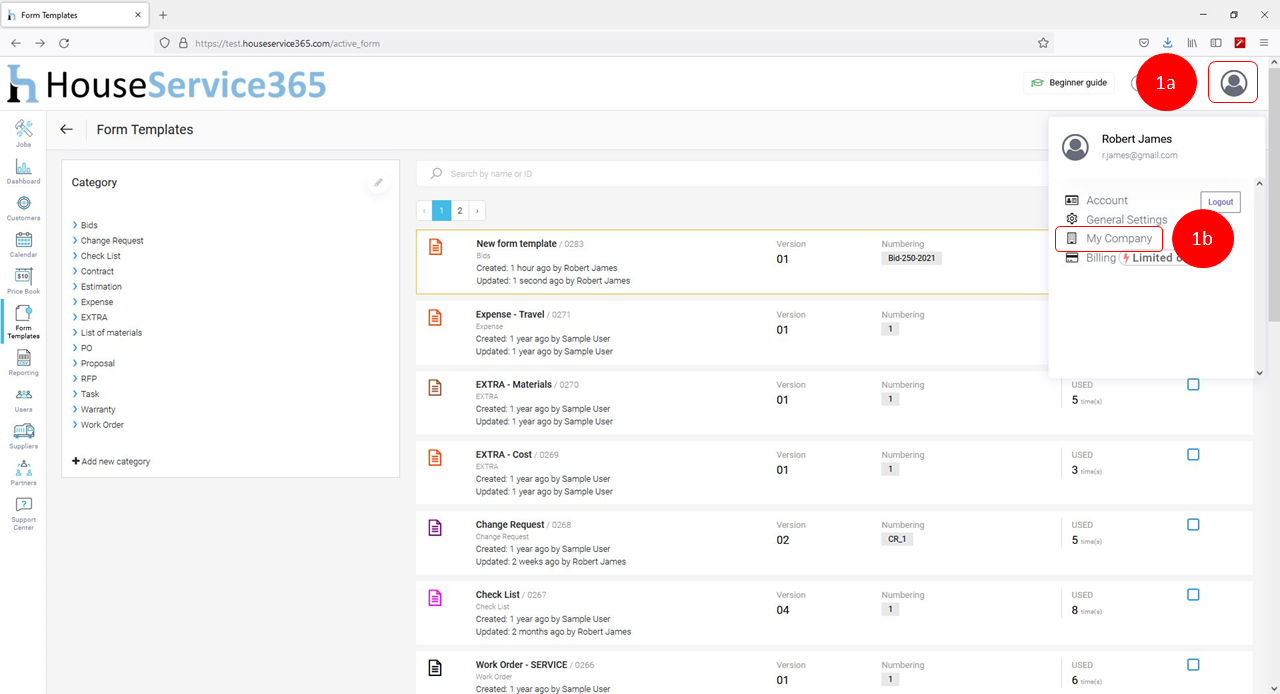Click the Check List document icon

coord(435,597)
